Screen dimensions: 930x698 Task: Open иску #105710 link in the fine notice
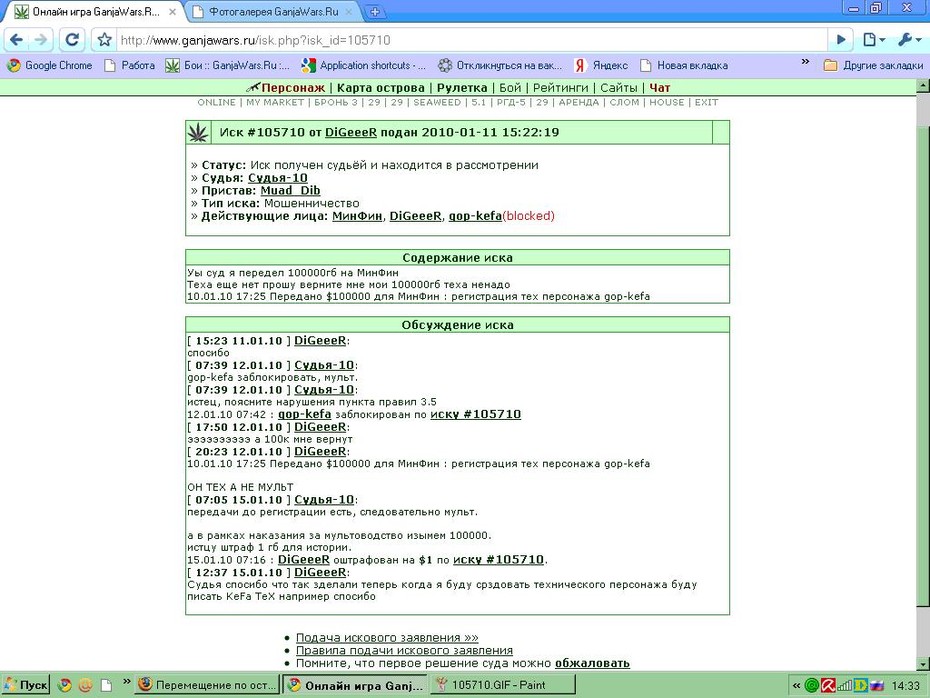pyautogui.click(x=498, y=559)
